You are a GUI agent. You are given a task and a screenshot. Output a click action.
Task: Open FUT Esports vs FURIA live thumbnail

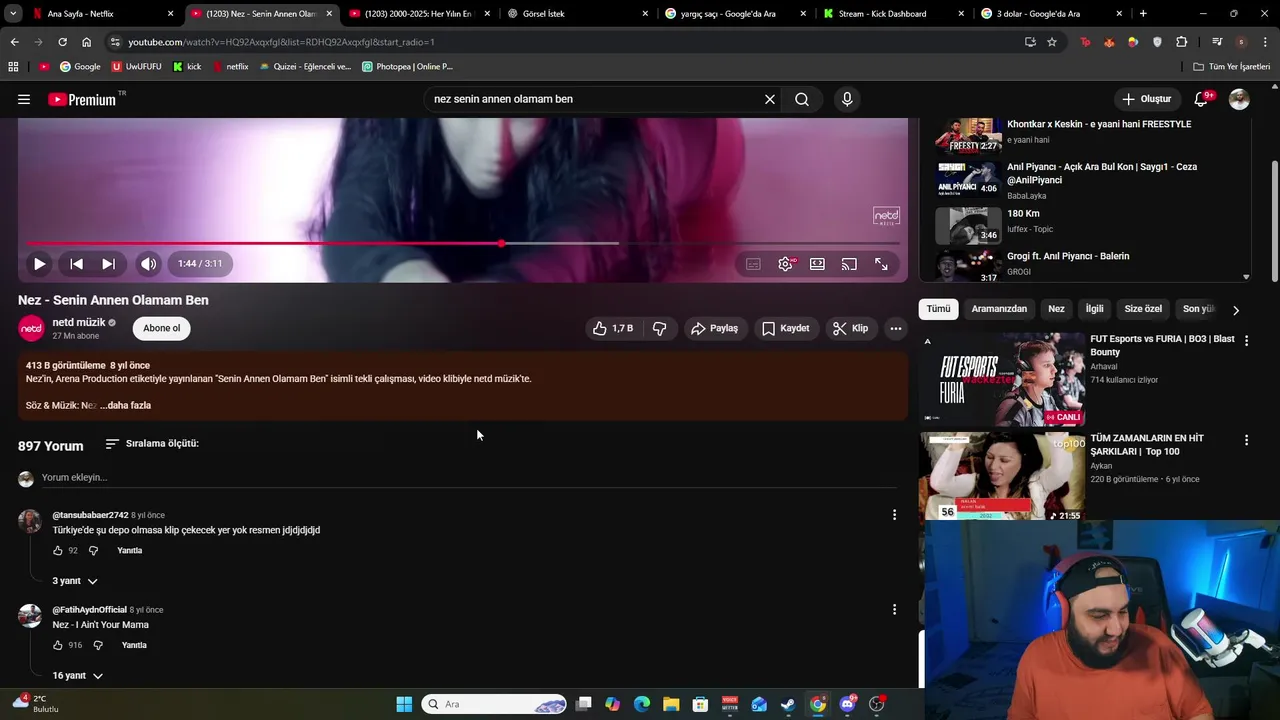click(x=1002, y=379)
